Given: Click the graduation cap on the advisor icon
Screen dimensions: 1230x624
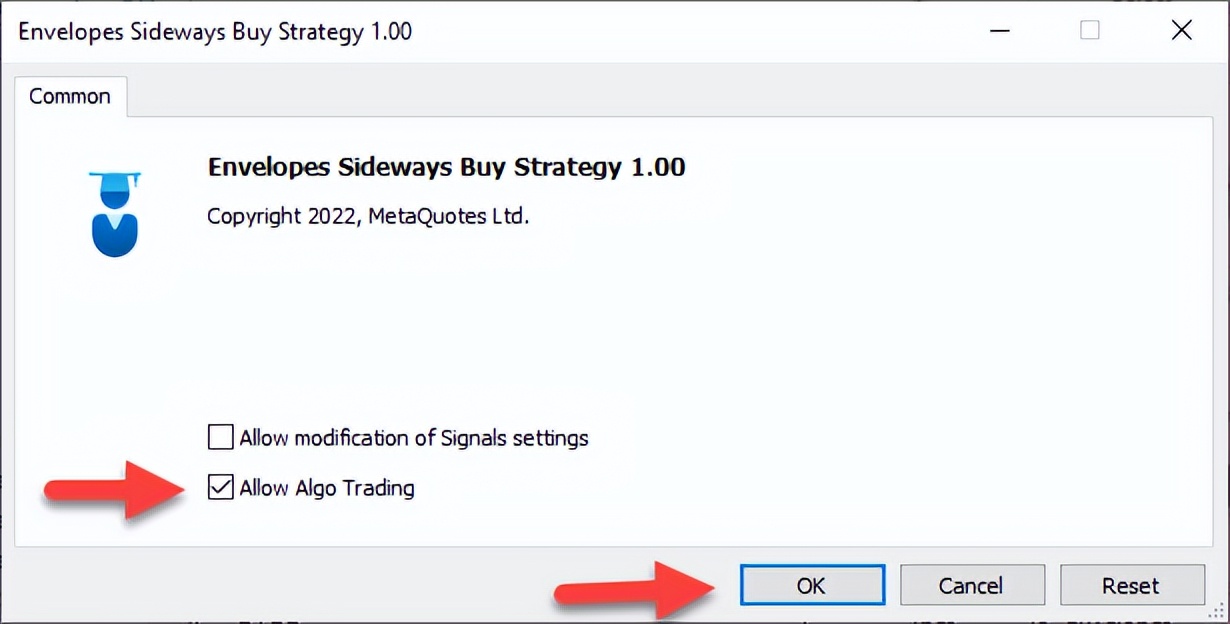Looking at the screenshot, I should click(x=114, y=181).
